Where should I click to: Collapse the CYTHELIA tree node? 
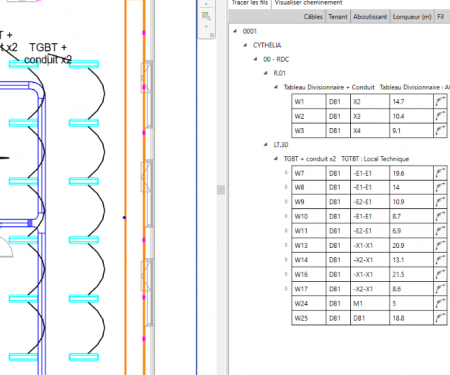245,45
